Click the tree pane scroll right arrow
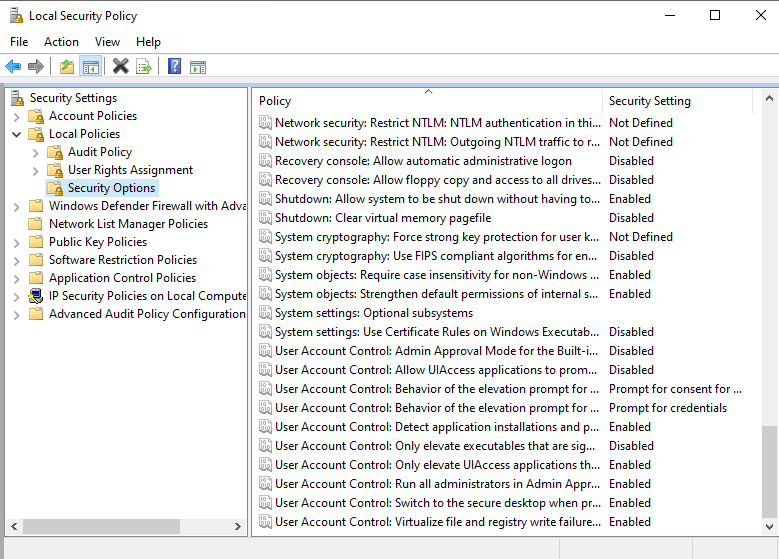 238,526
